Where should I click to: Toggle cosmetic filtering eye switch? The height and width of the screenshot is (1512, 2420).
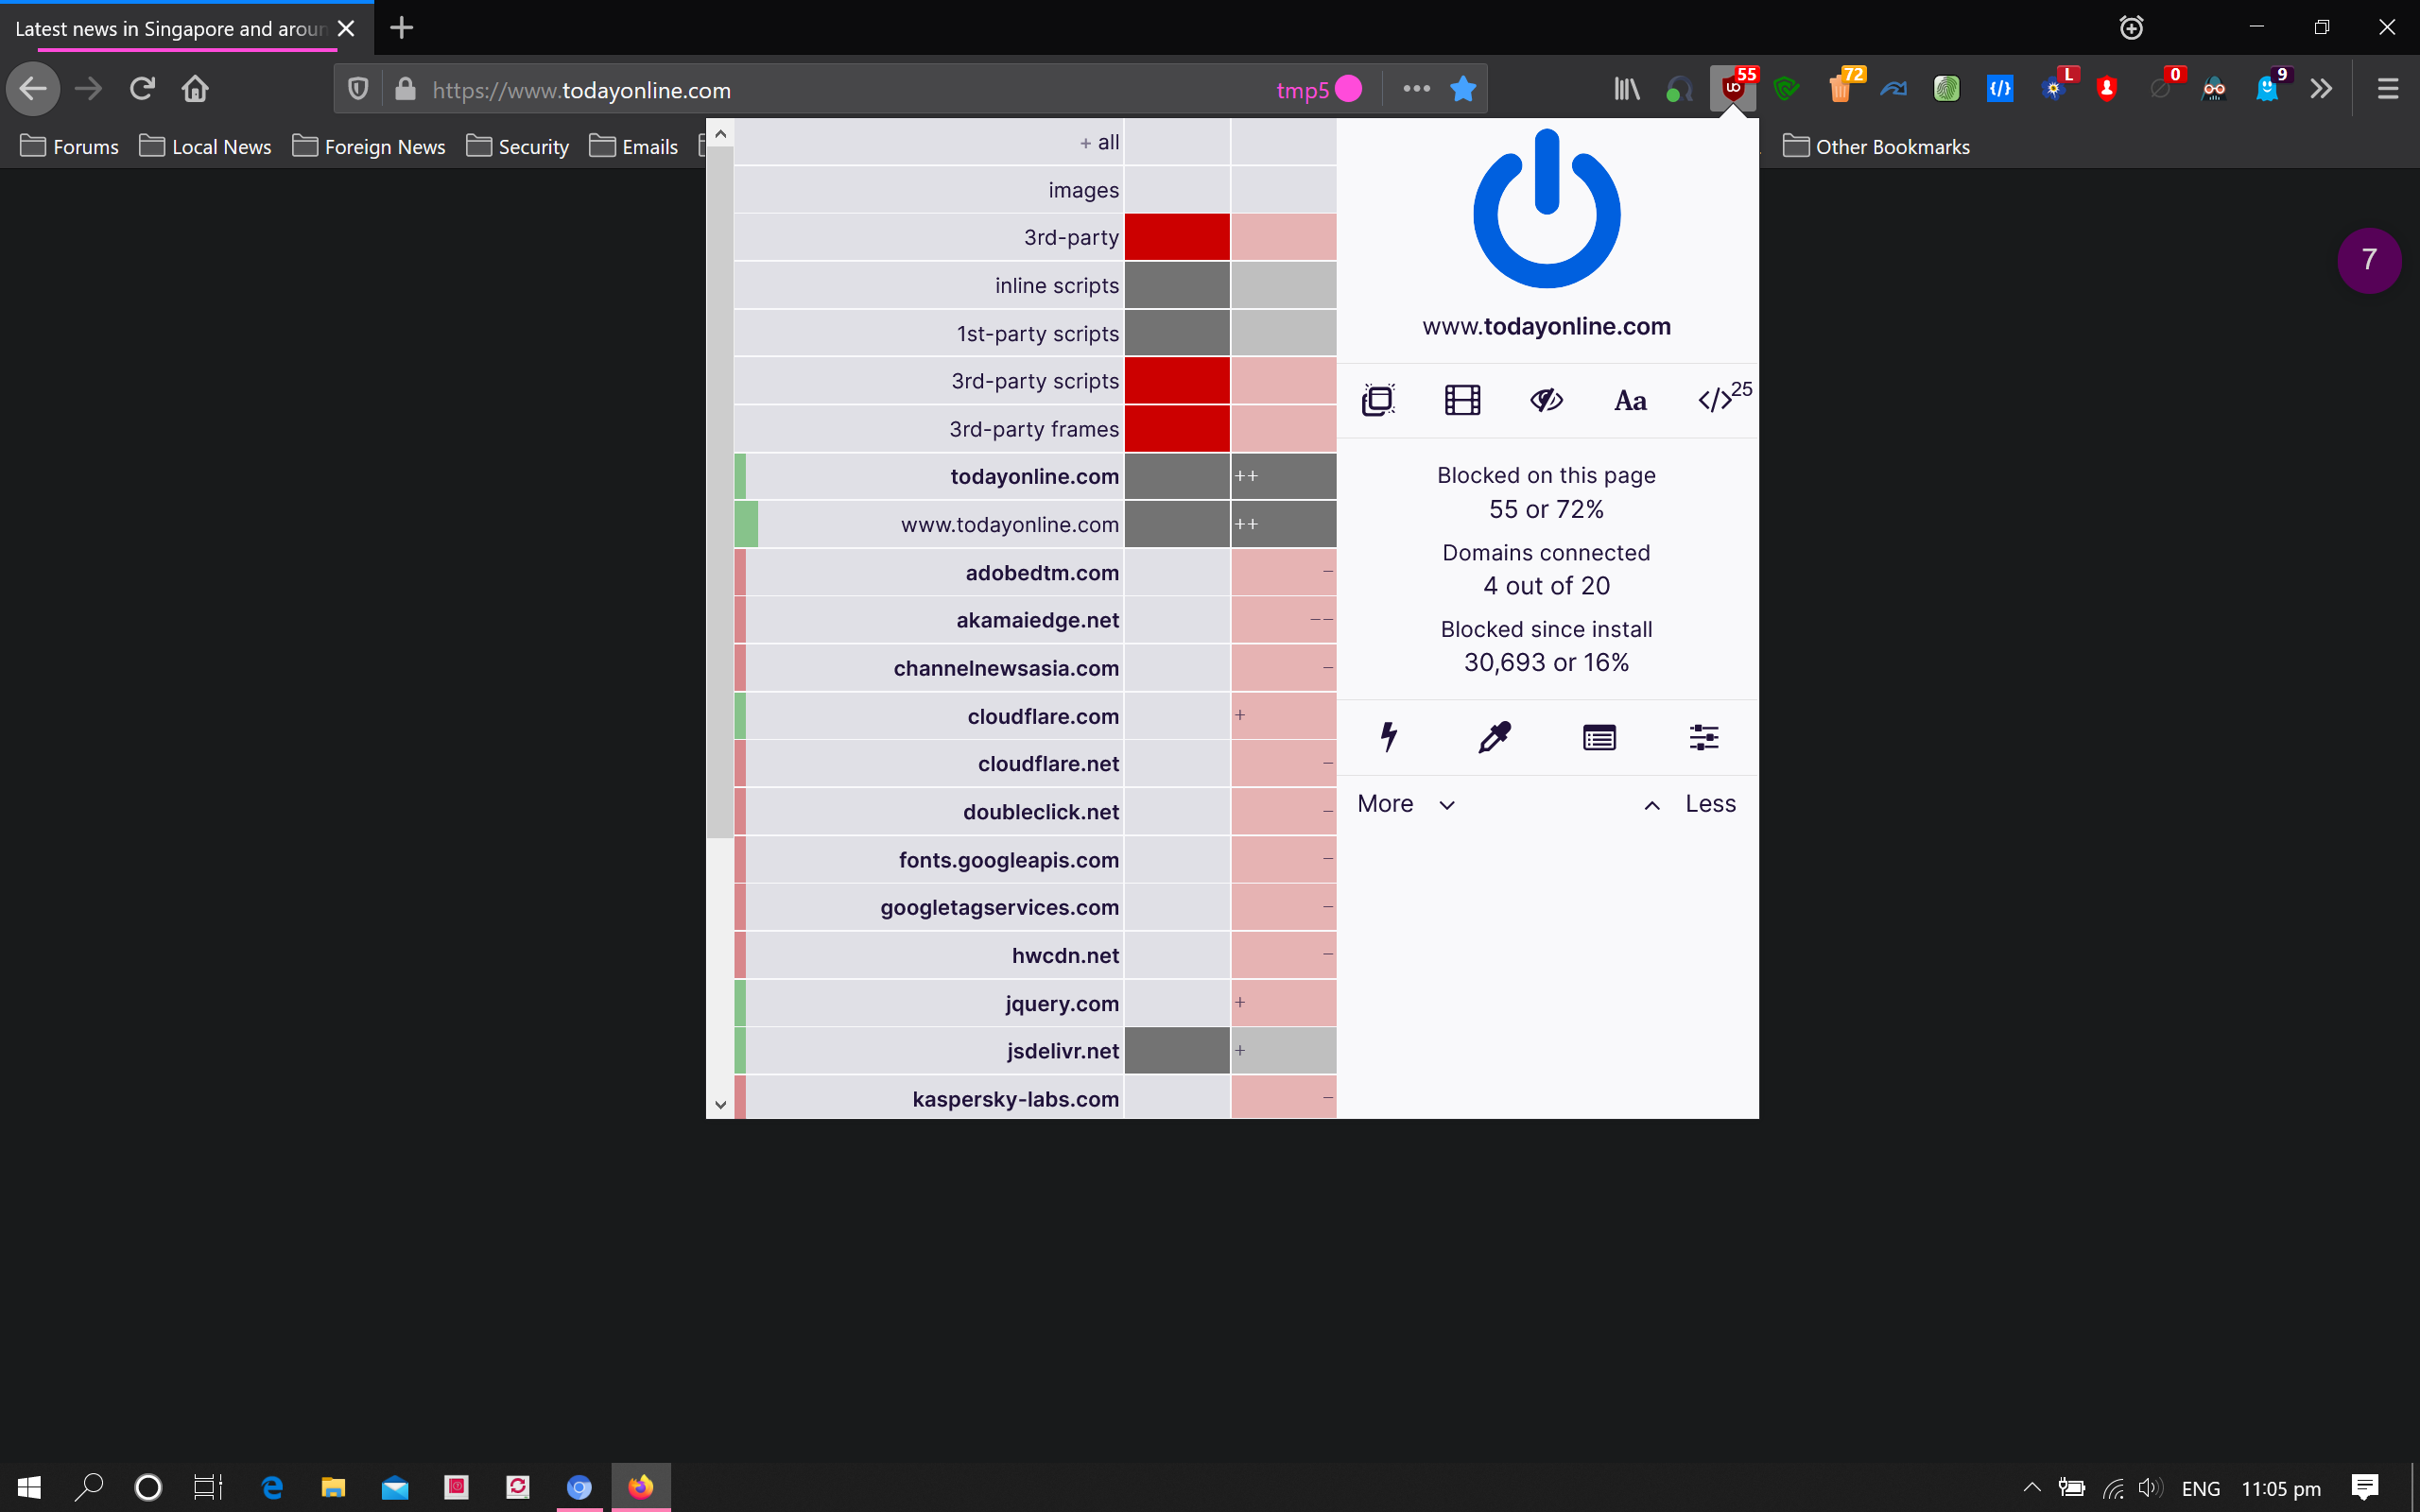tap(1546, 400)
